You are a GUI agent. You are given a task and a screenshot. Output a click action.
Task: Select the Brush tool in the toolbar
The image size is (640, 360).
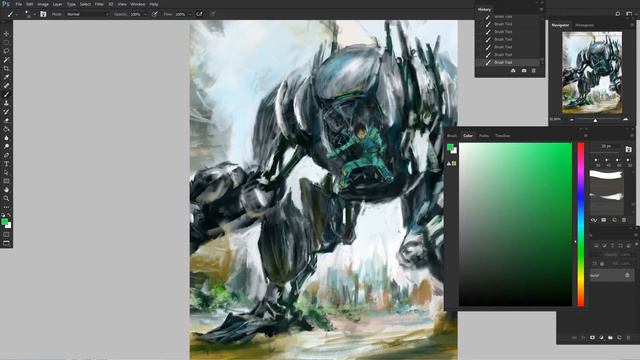point(6,94)
